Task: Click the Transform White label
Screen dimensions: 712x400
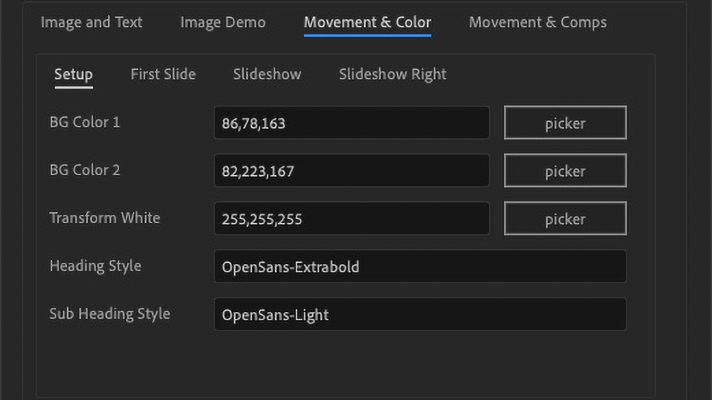Action: (105, 218)
